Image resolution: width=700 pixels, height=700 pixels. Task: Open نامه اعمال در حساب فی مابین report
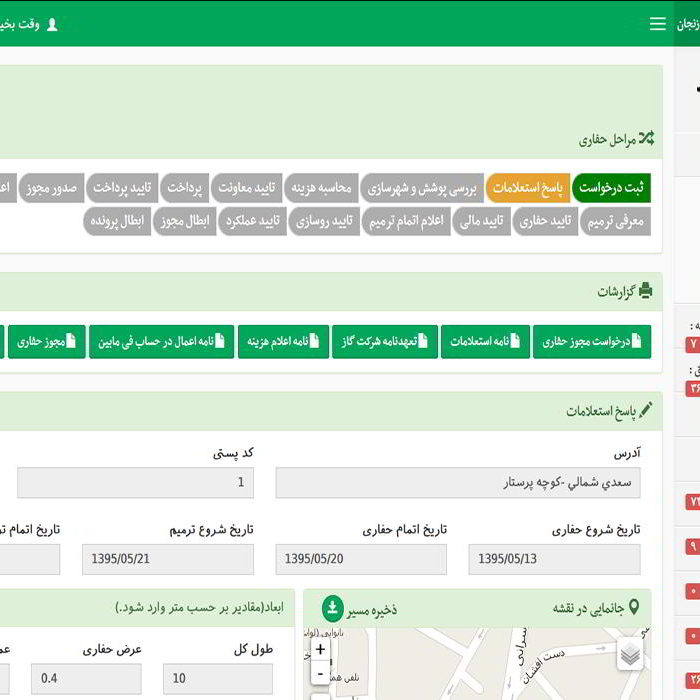[161, 342]
